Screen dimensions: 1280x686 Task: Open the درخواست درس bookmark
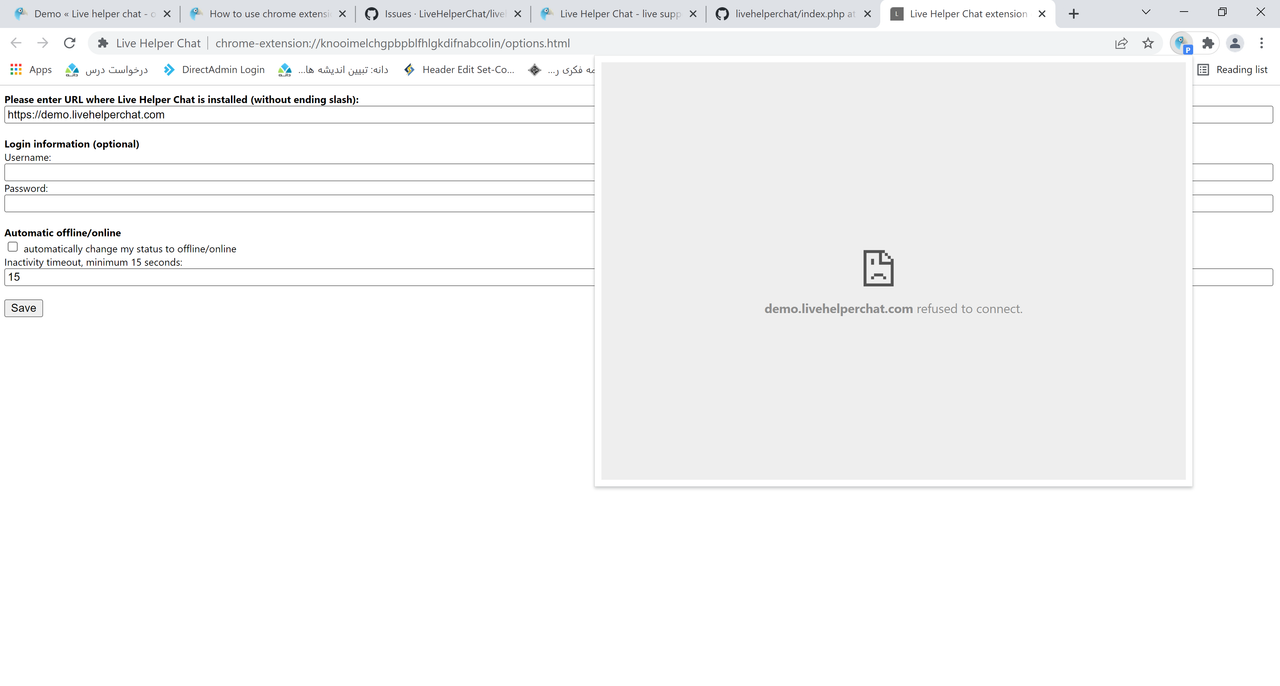[x=106, y=70]
